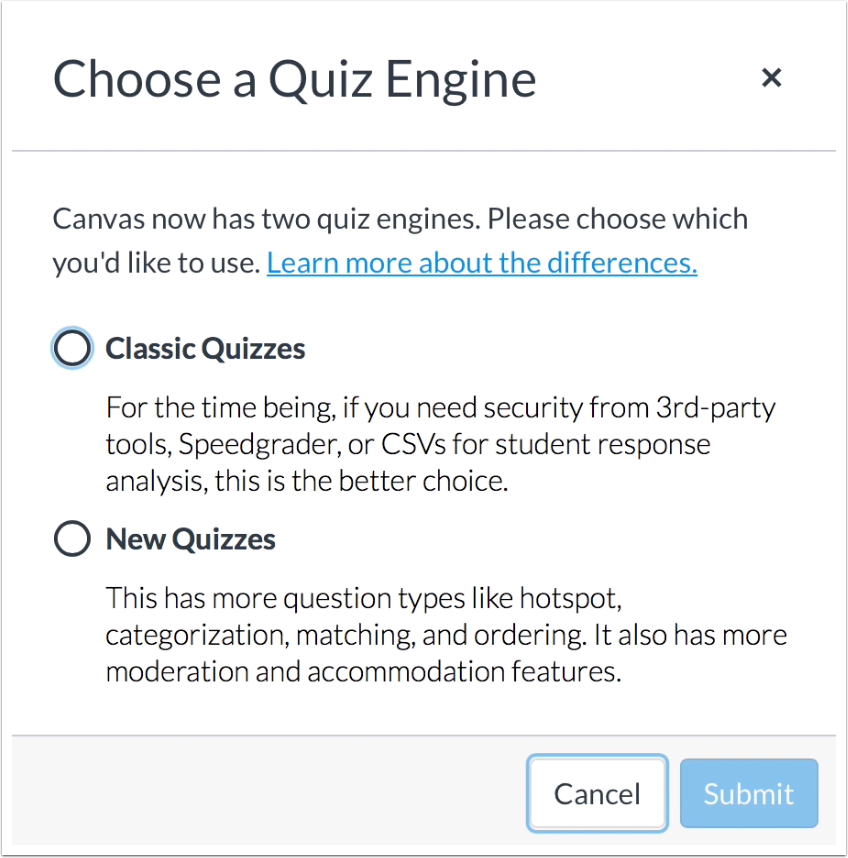The height and width of the screenshot is (858, 848).
Task: Confirm your quiz engine choice with Submit
Action: (748, 793)
